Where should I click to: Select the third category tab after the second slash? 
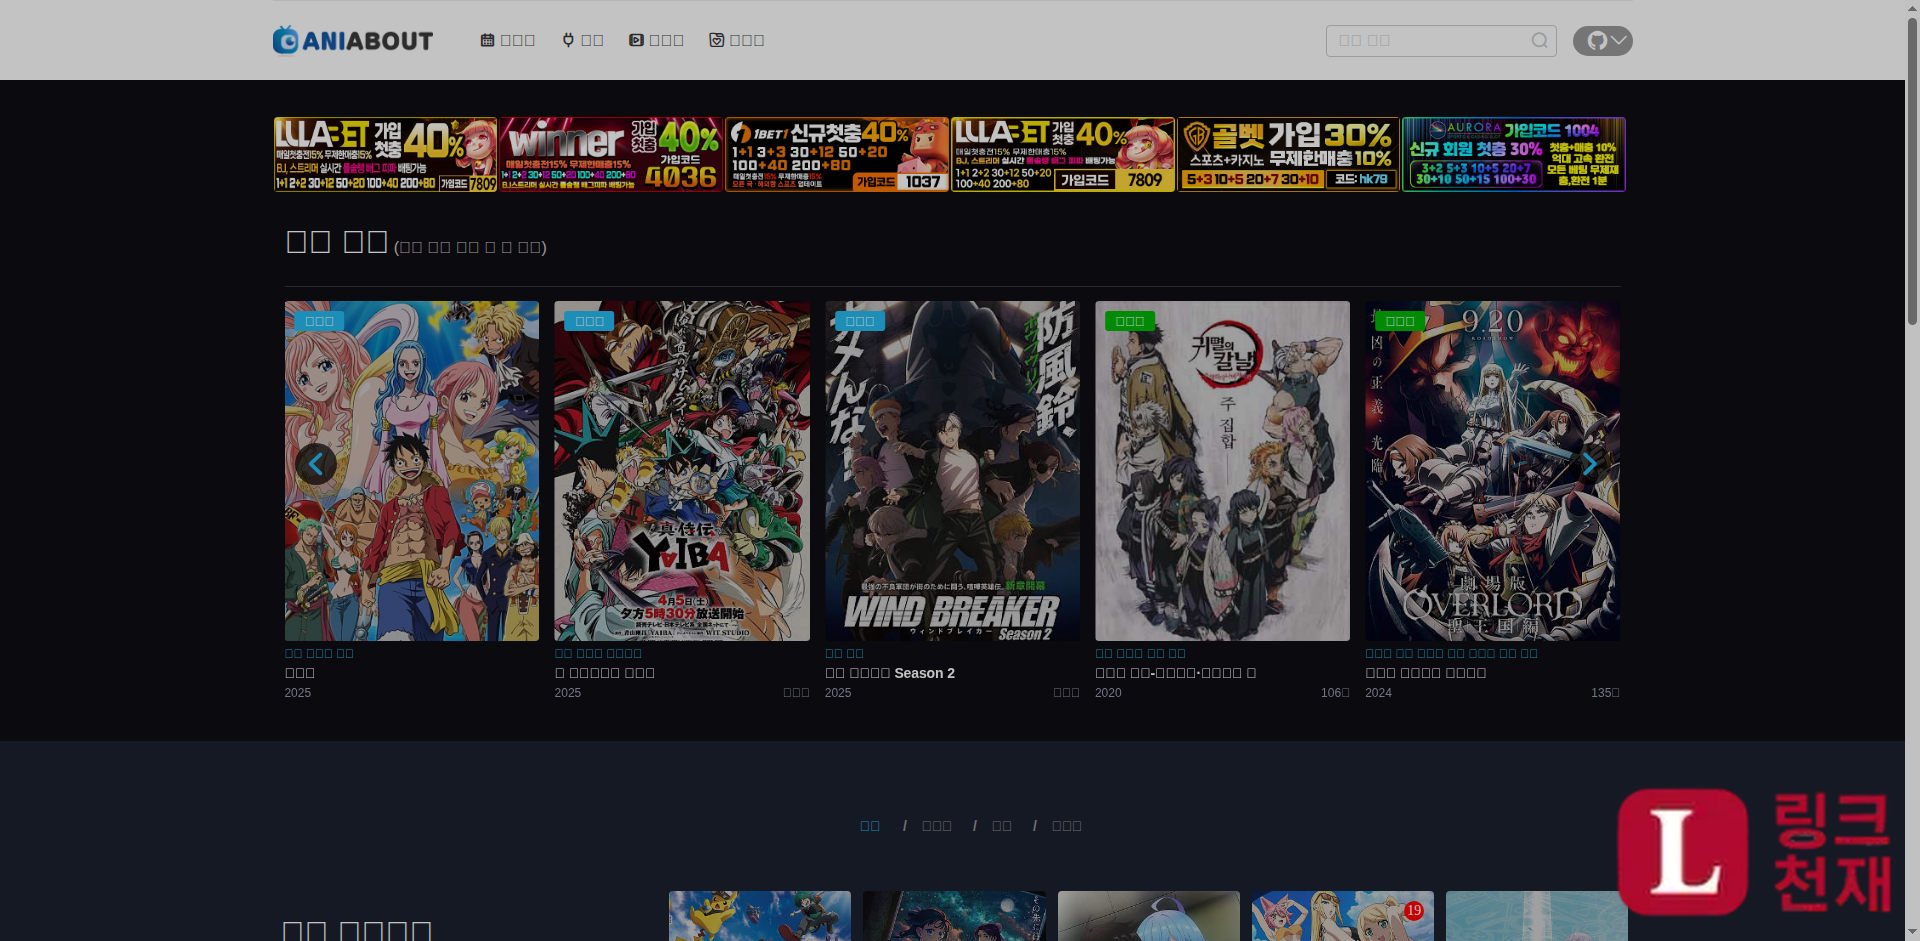(1002, 826)
